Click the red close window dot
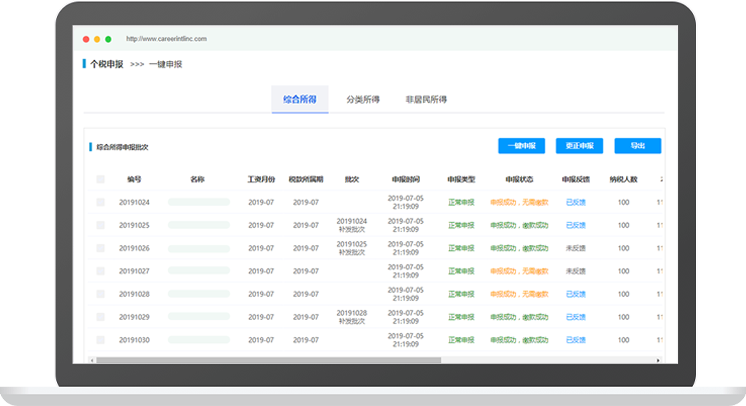Viewport: 746px width, 406px height. tap(84, 39)
